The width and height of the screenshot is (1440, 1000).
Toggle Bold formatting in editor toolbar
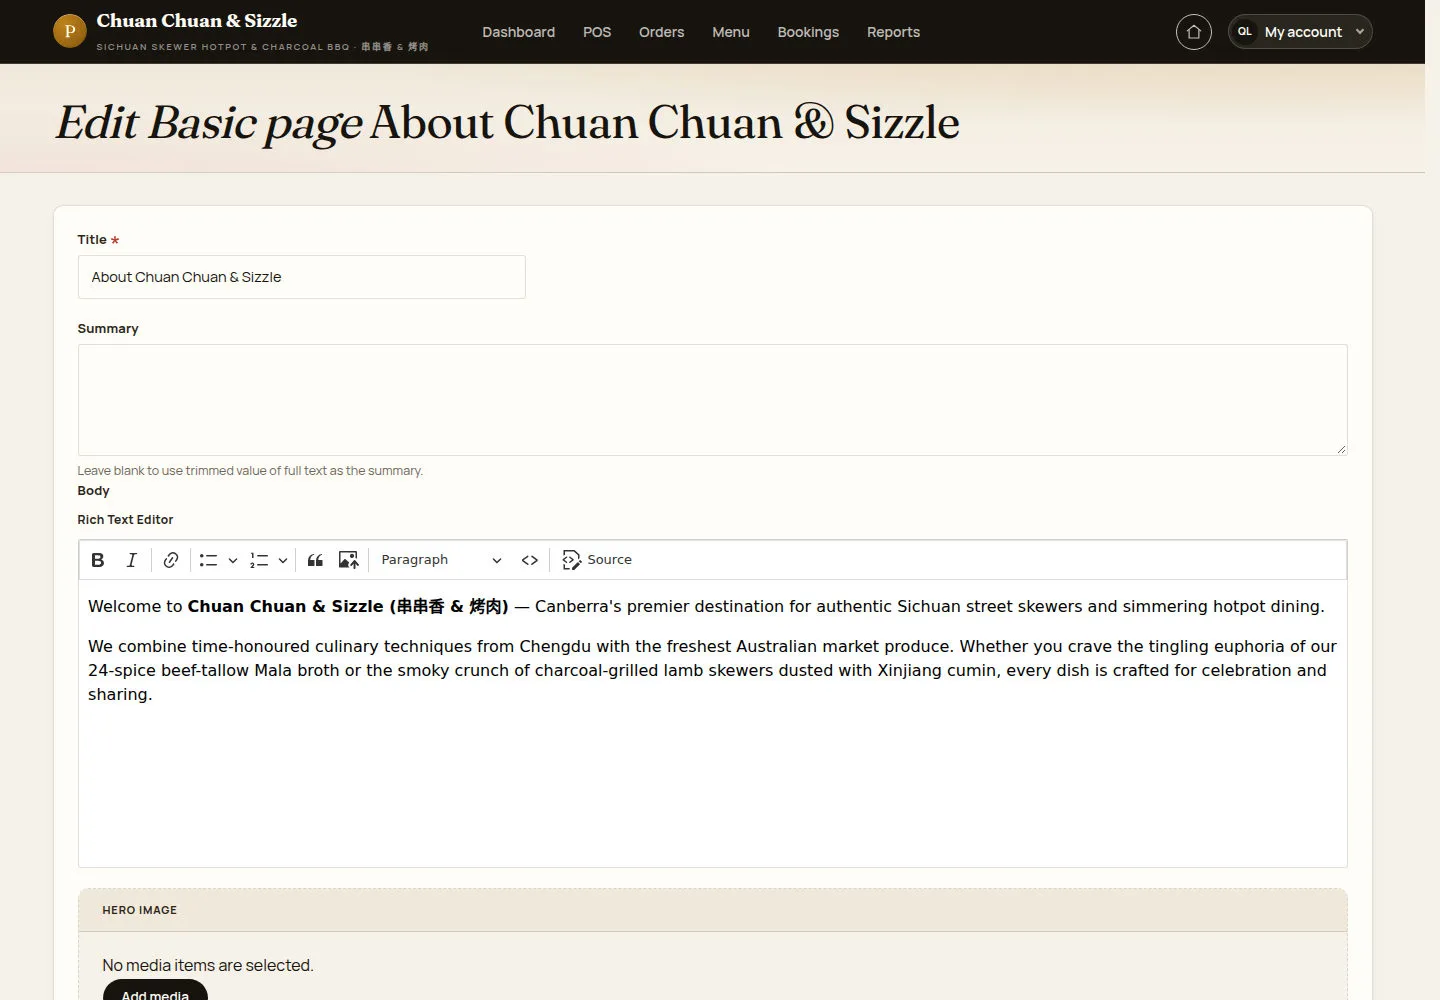pyautogui.click(x=98, y=560)
